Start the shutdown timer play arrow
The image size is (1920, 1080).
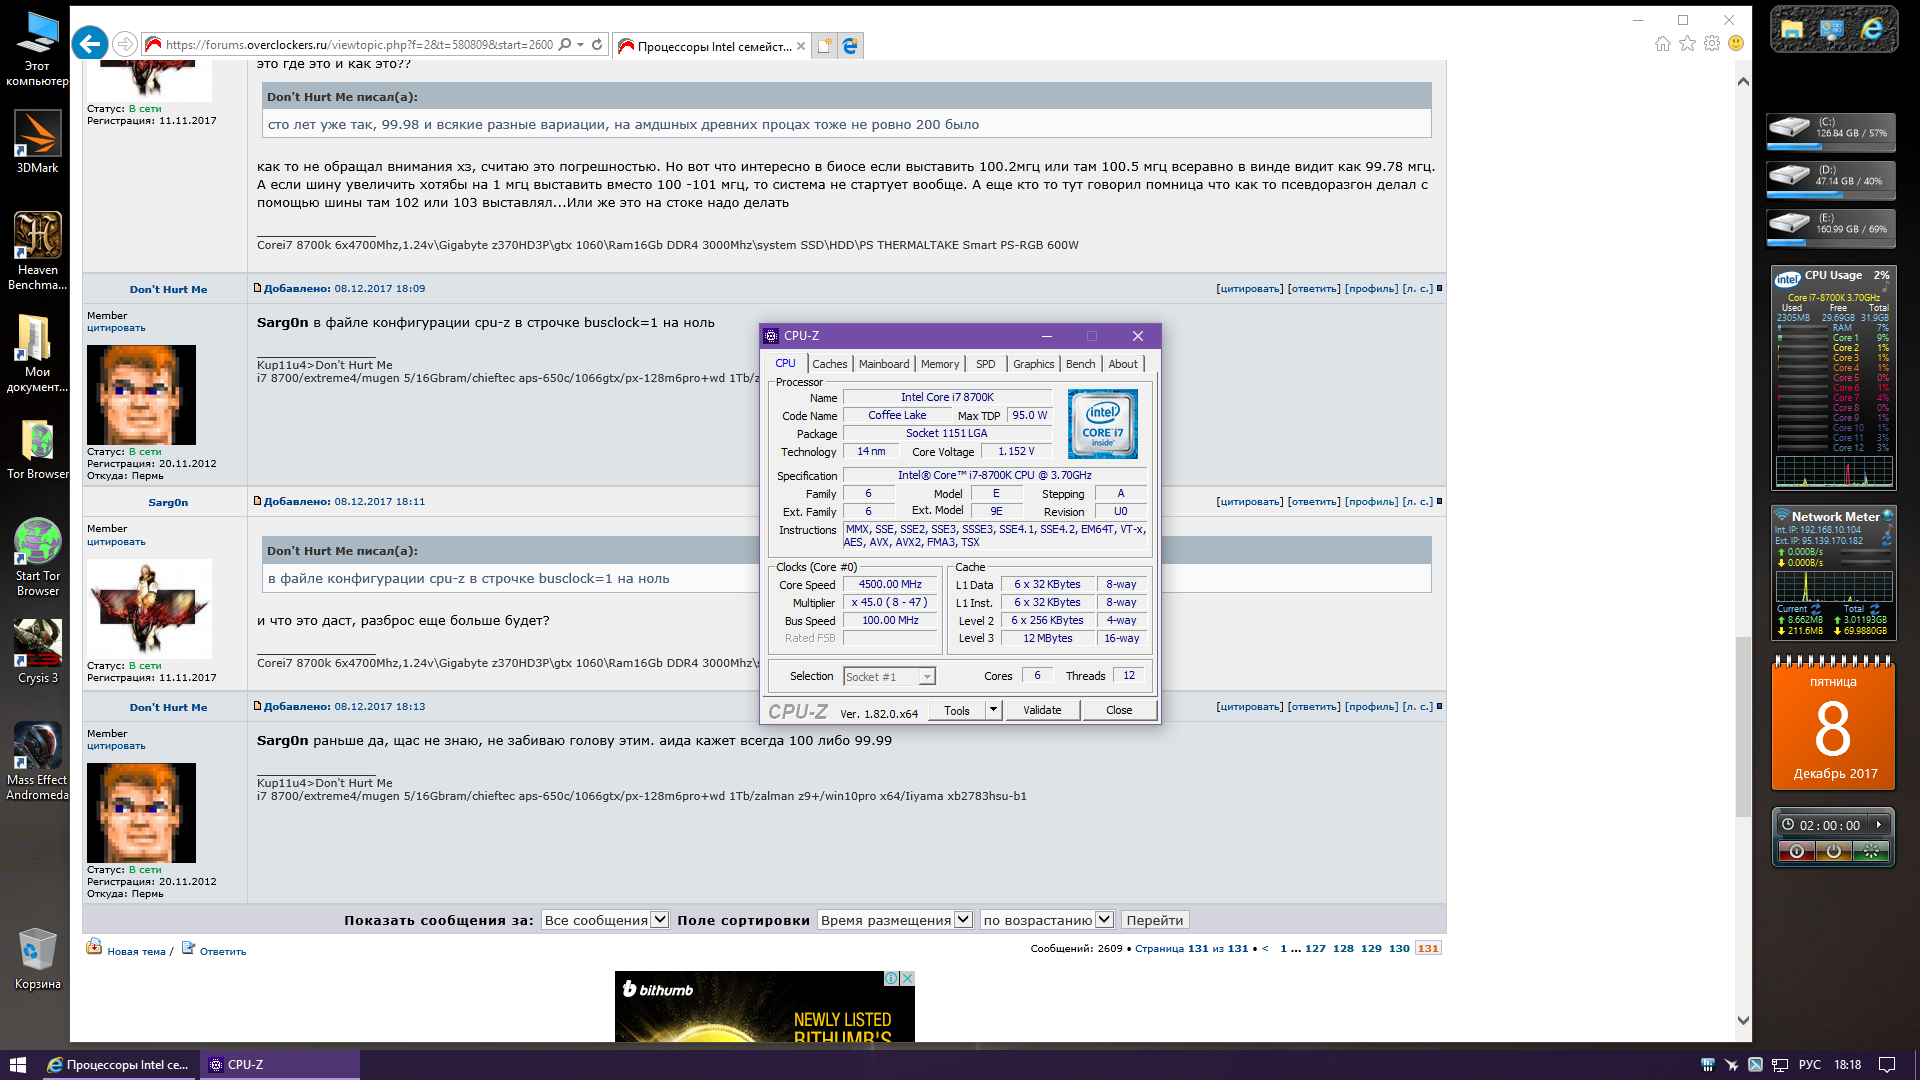[x=1879, y=824]
